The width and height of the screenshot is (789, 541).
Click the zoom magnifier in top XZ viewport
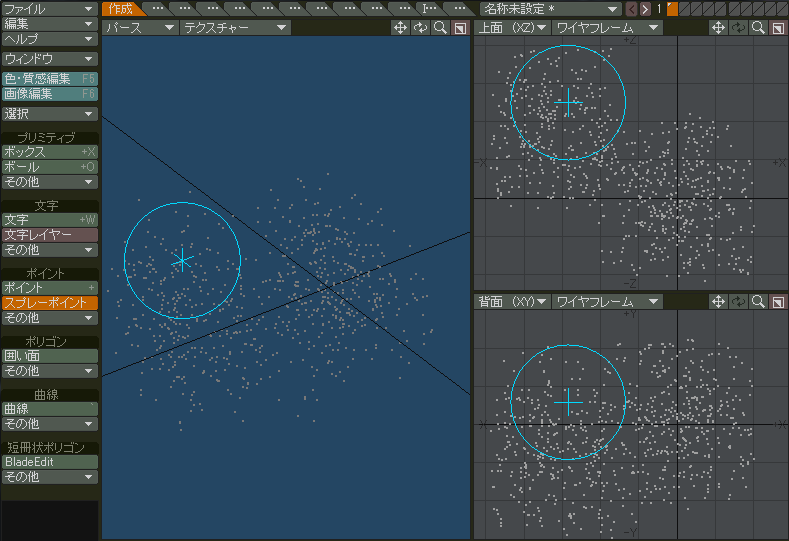click(x=758, y=28)
